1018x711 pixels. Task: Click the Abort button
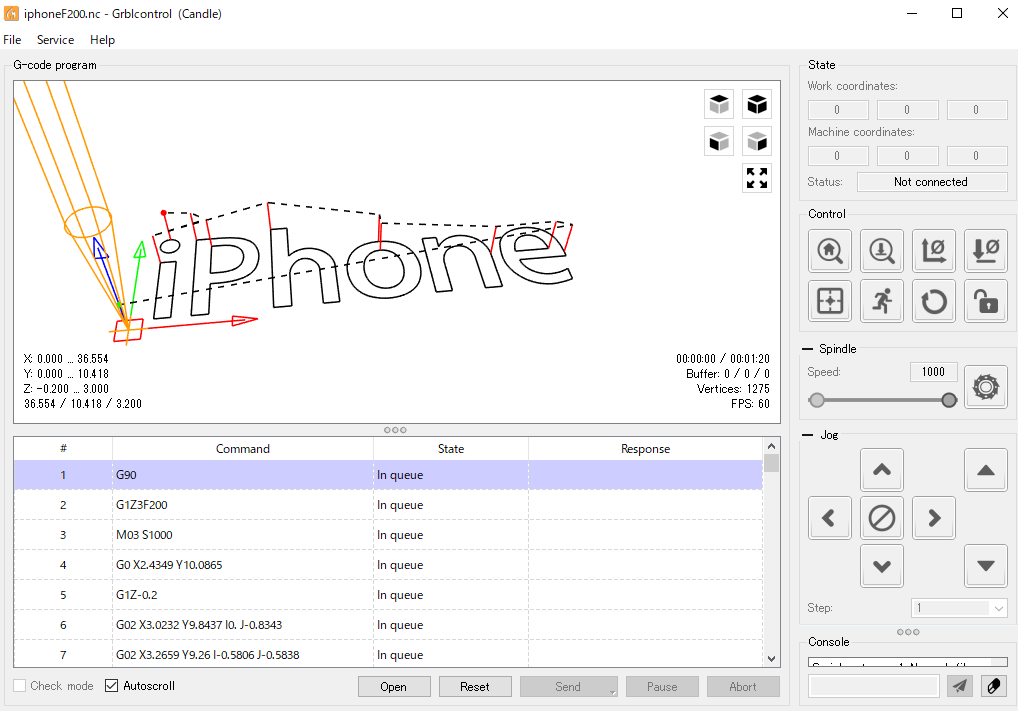click(x=743, y=686)
